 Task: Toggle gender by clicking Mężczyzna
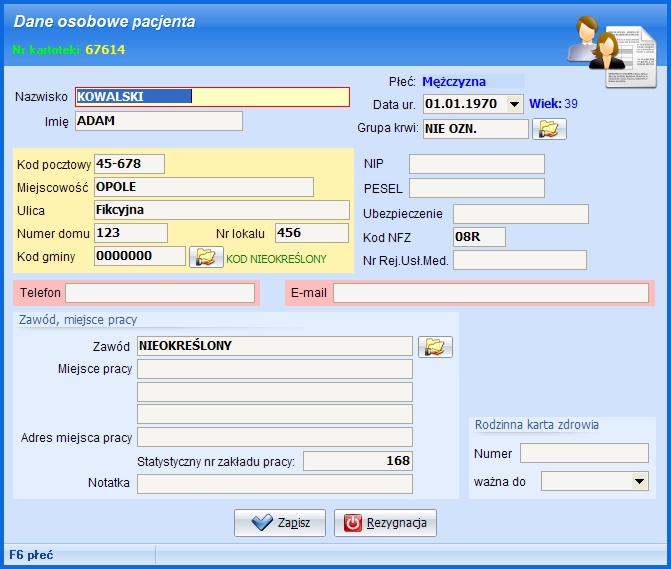click(x=458, y=82)
